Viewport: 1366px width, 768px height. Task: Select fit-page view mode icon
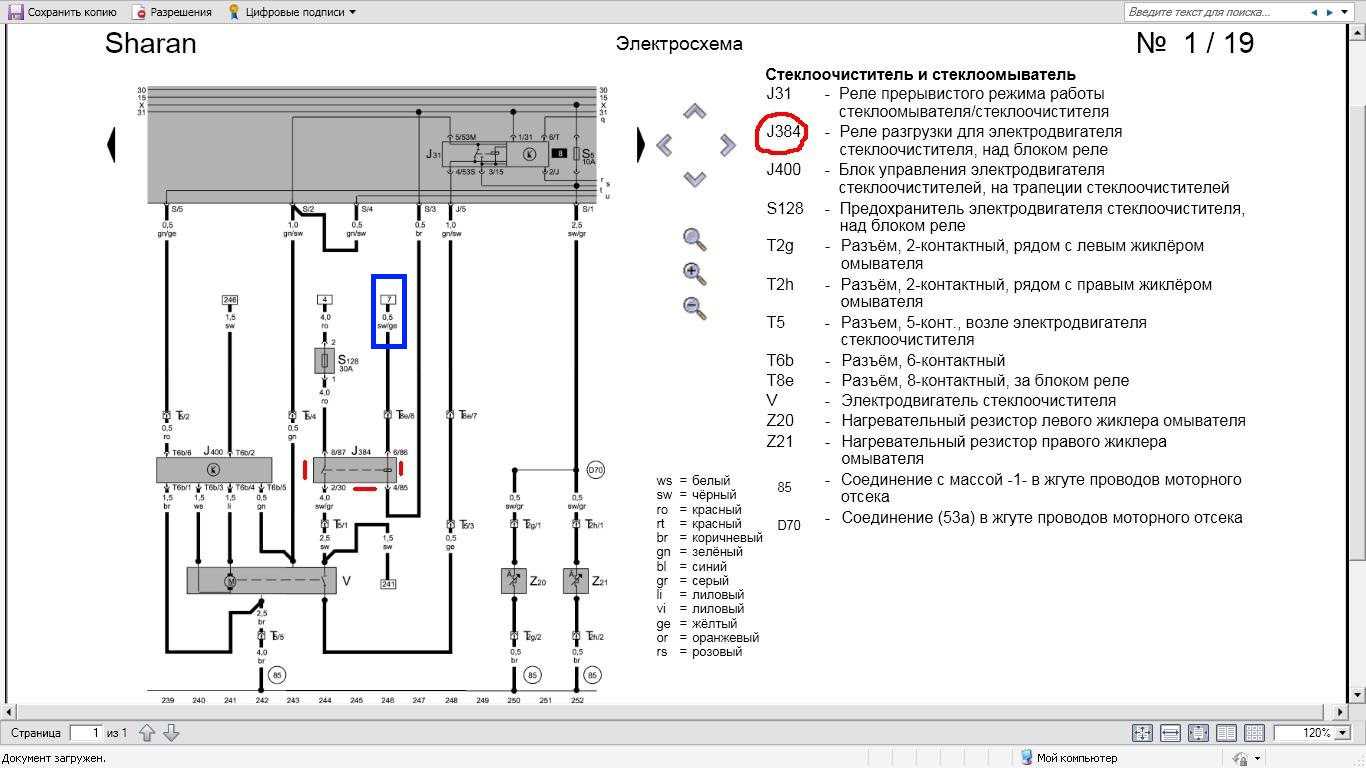pos(1142,733)
